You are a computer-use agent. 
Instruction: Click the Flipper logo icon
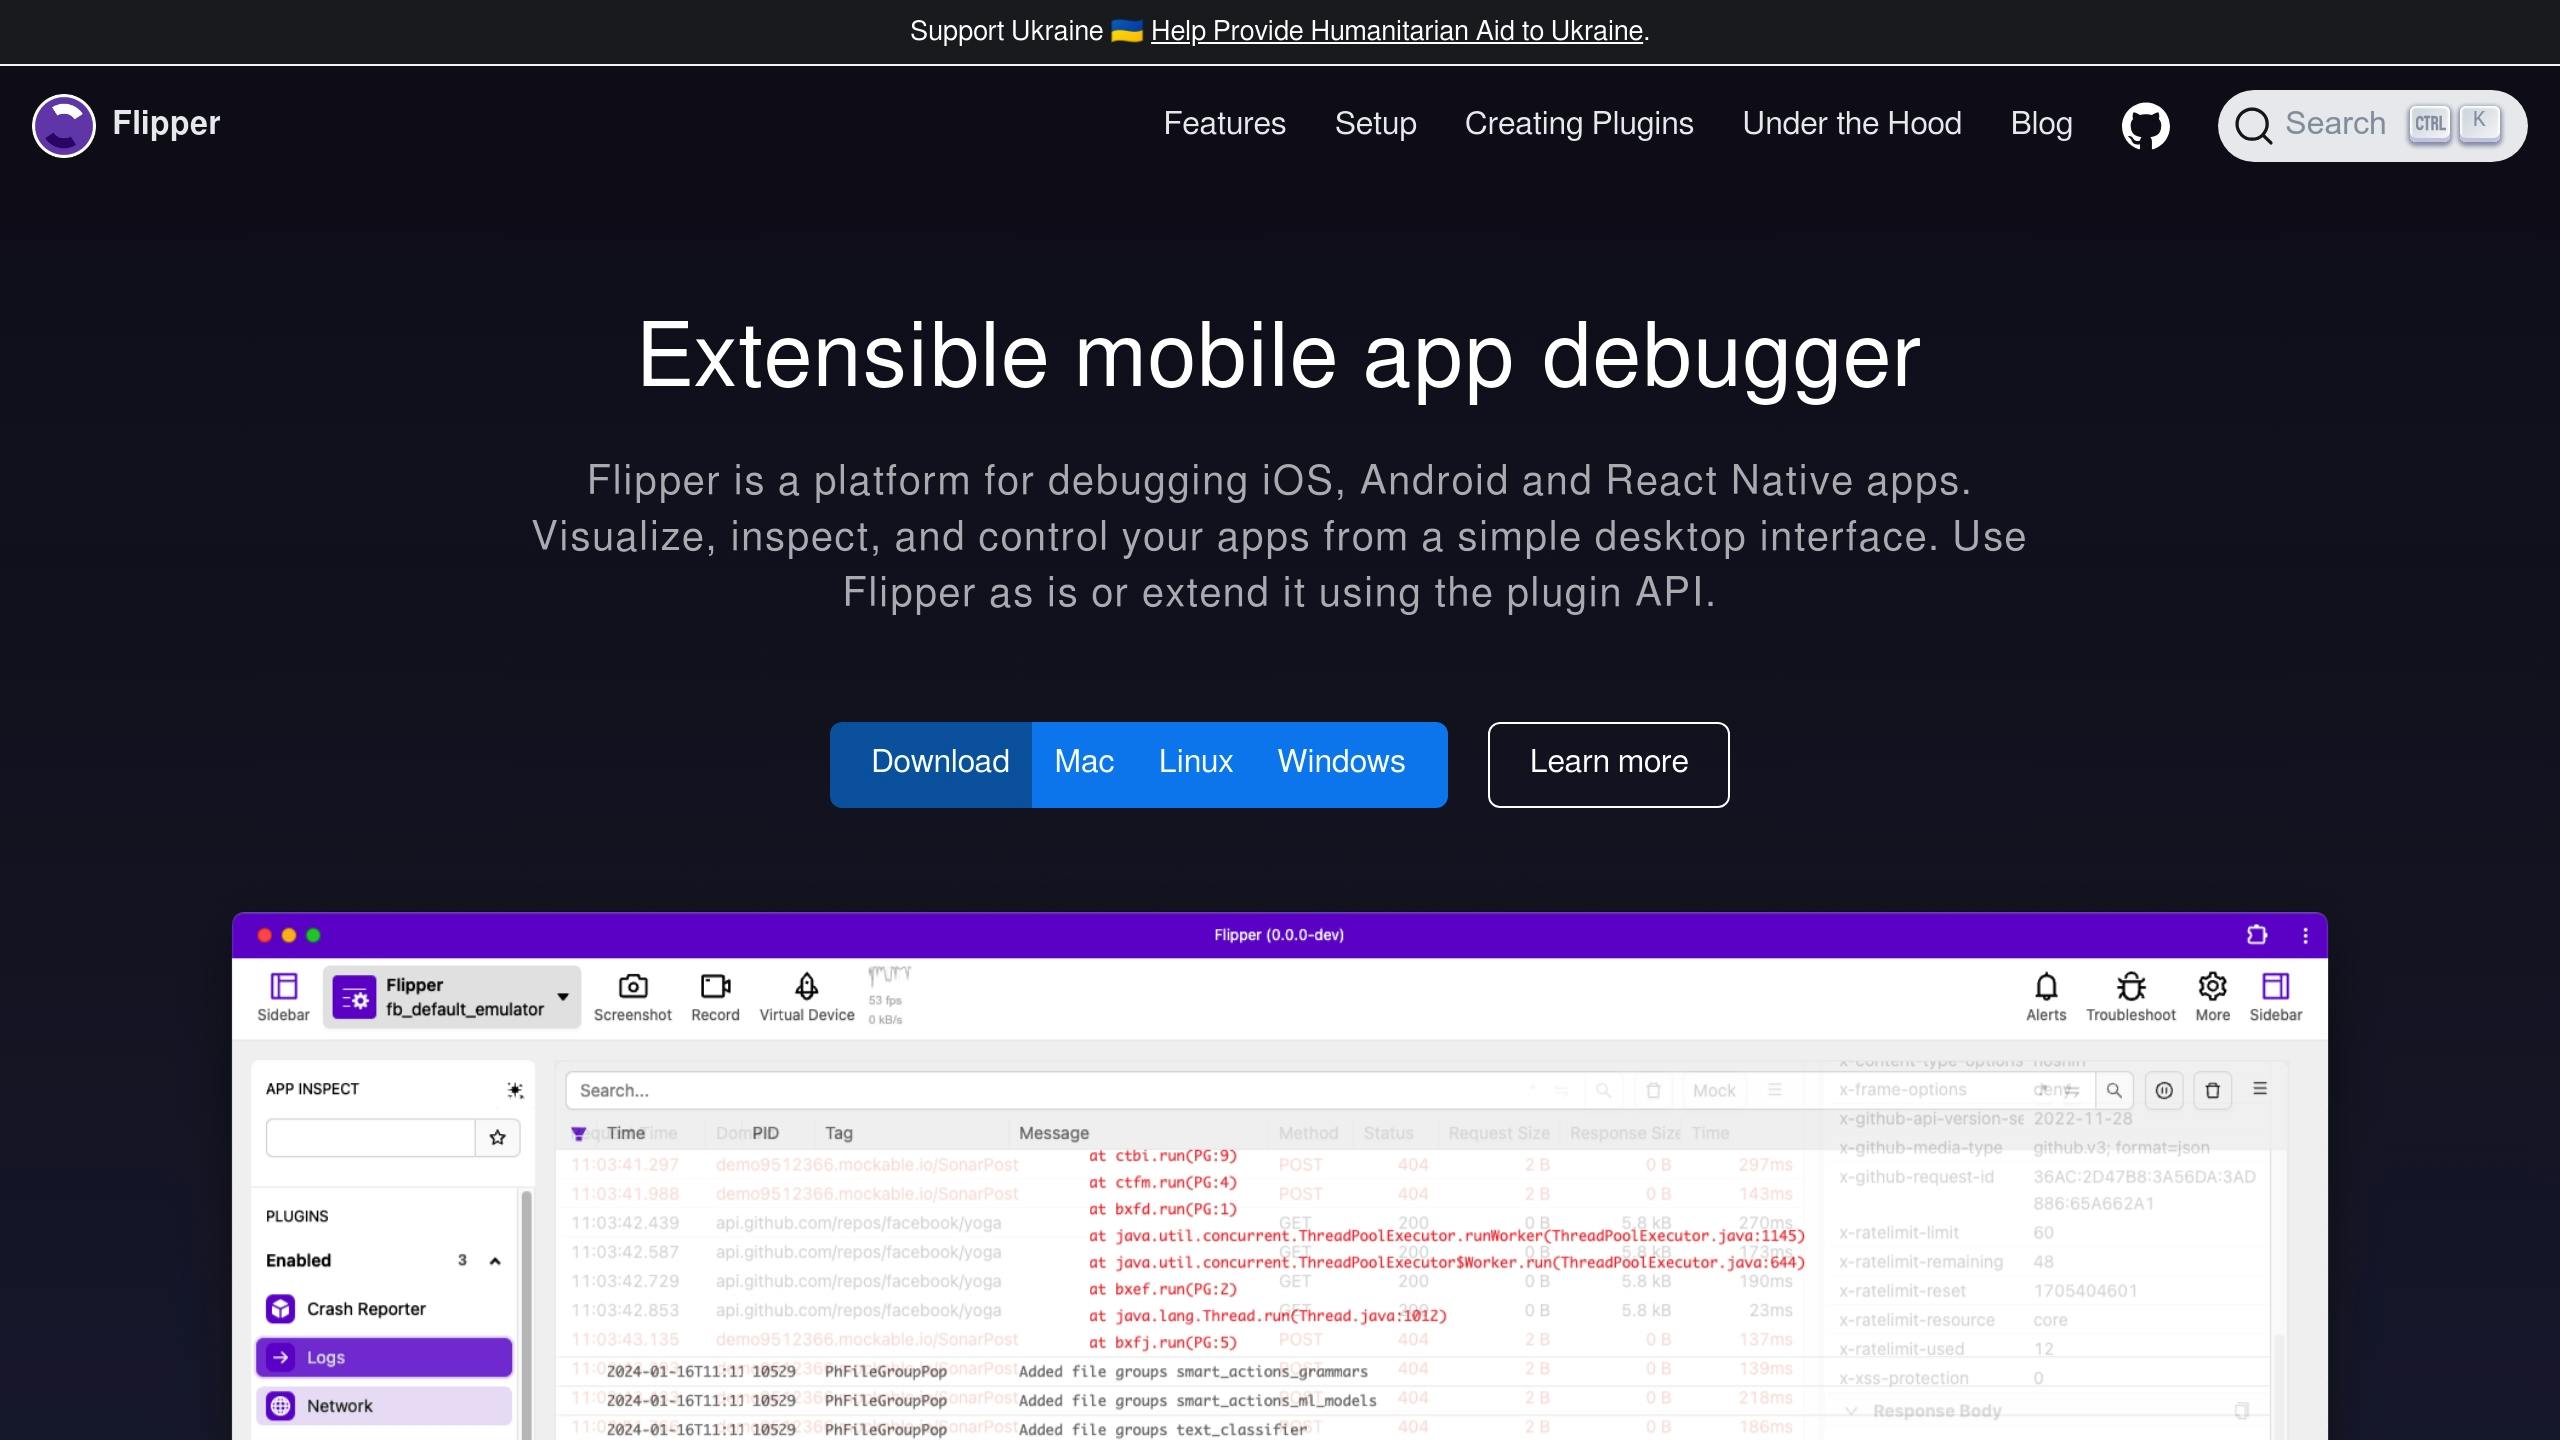[x=64, y=125]
